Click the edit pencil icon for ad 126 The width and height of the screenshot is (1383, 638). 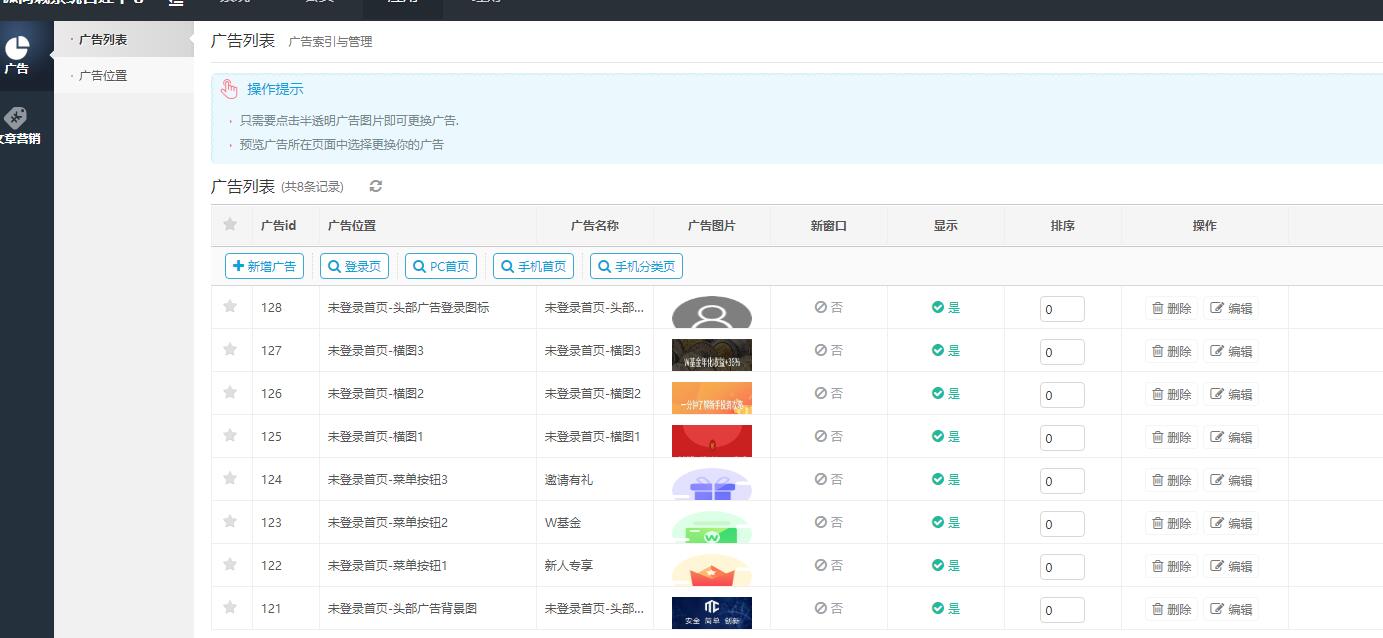click(1218, 394)
